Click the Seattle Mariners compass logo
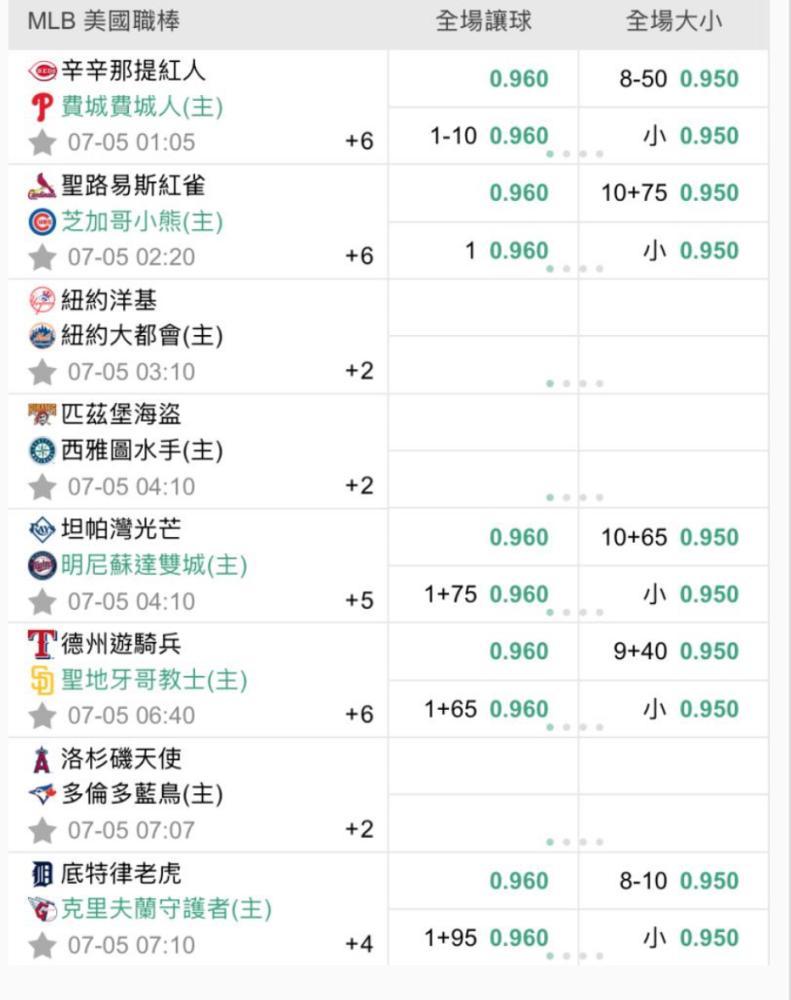 [x=43, y=451]
